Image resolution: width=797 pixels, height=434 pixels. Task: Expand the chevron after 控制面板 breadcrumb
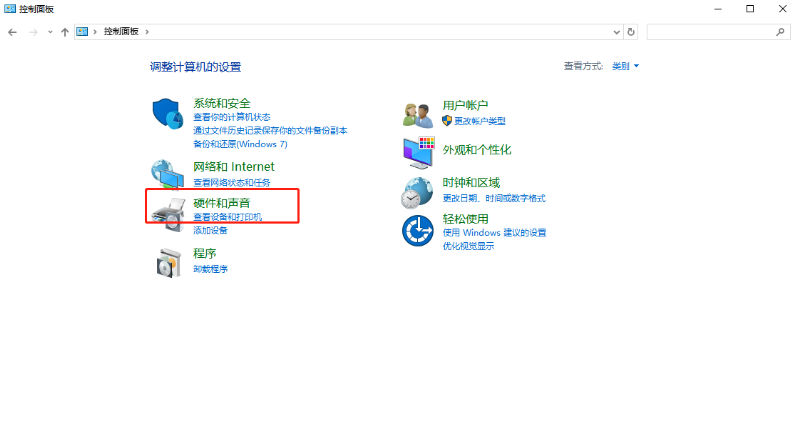click(146, 32)
